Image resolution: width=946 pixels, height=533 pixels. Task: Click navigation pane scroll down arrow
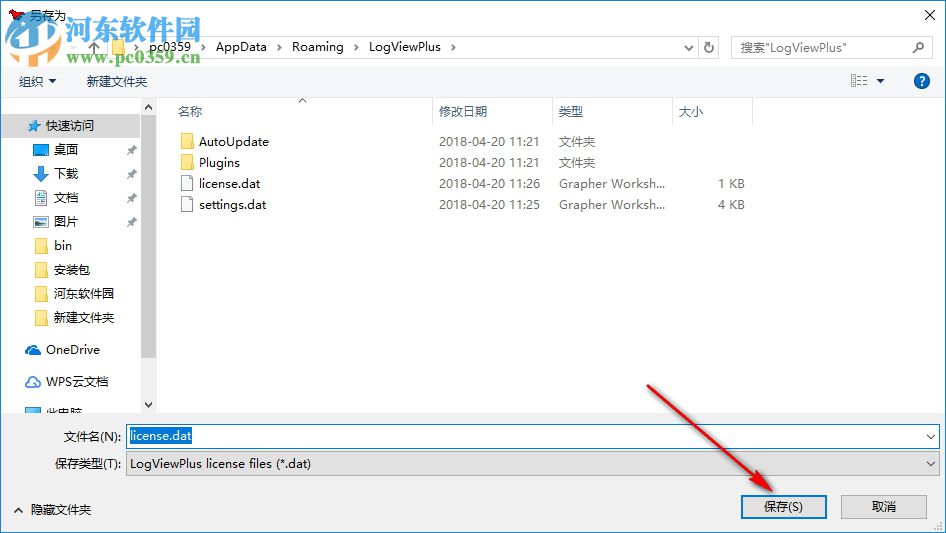coord(148,405)
